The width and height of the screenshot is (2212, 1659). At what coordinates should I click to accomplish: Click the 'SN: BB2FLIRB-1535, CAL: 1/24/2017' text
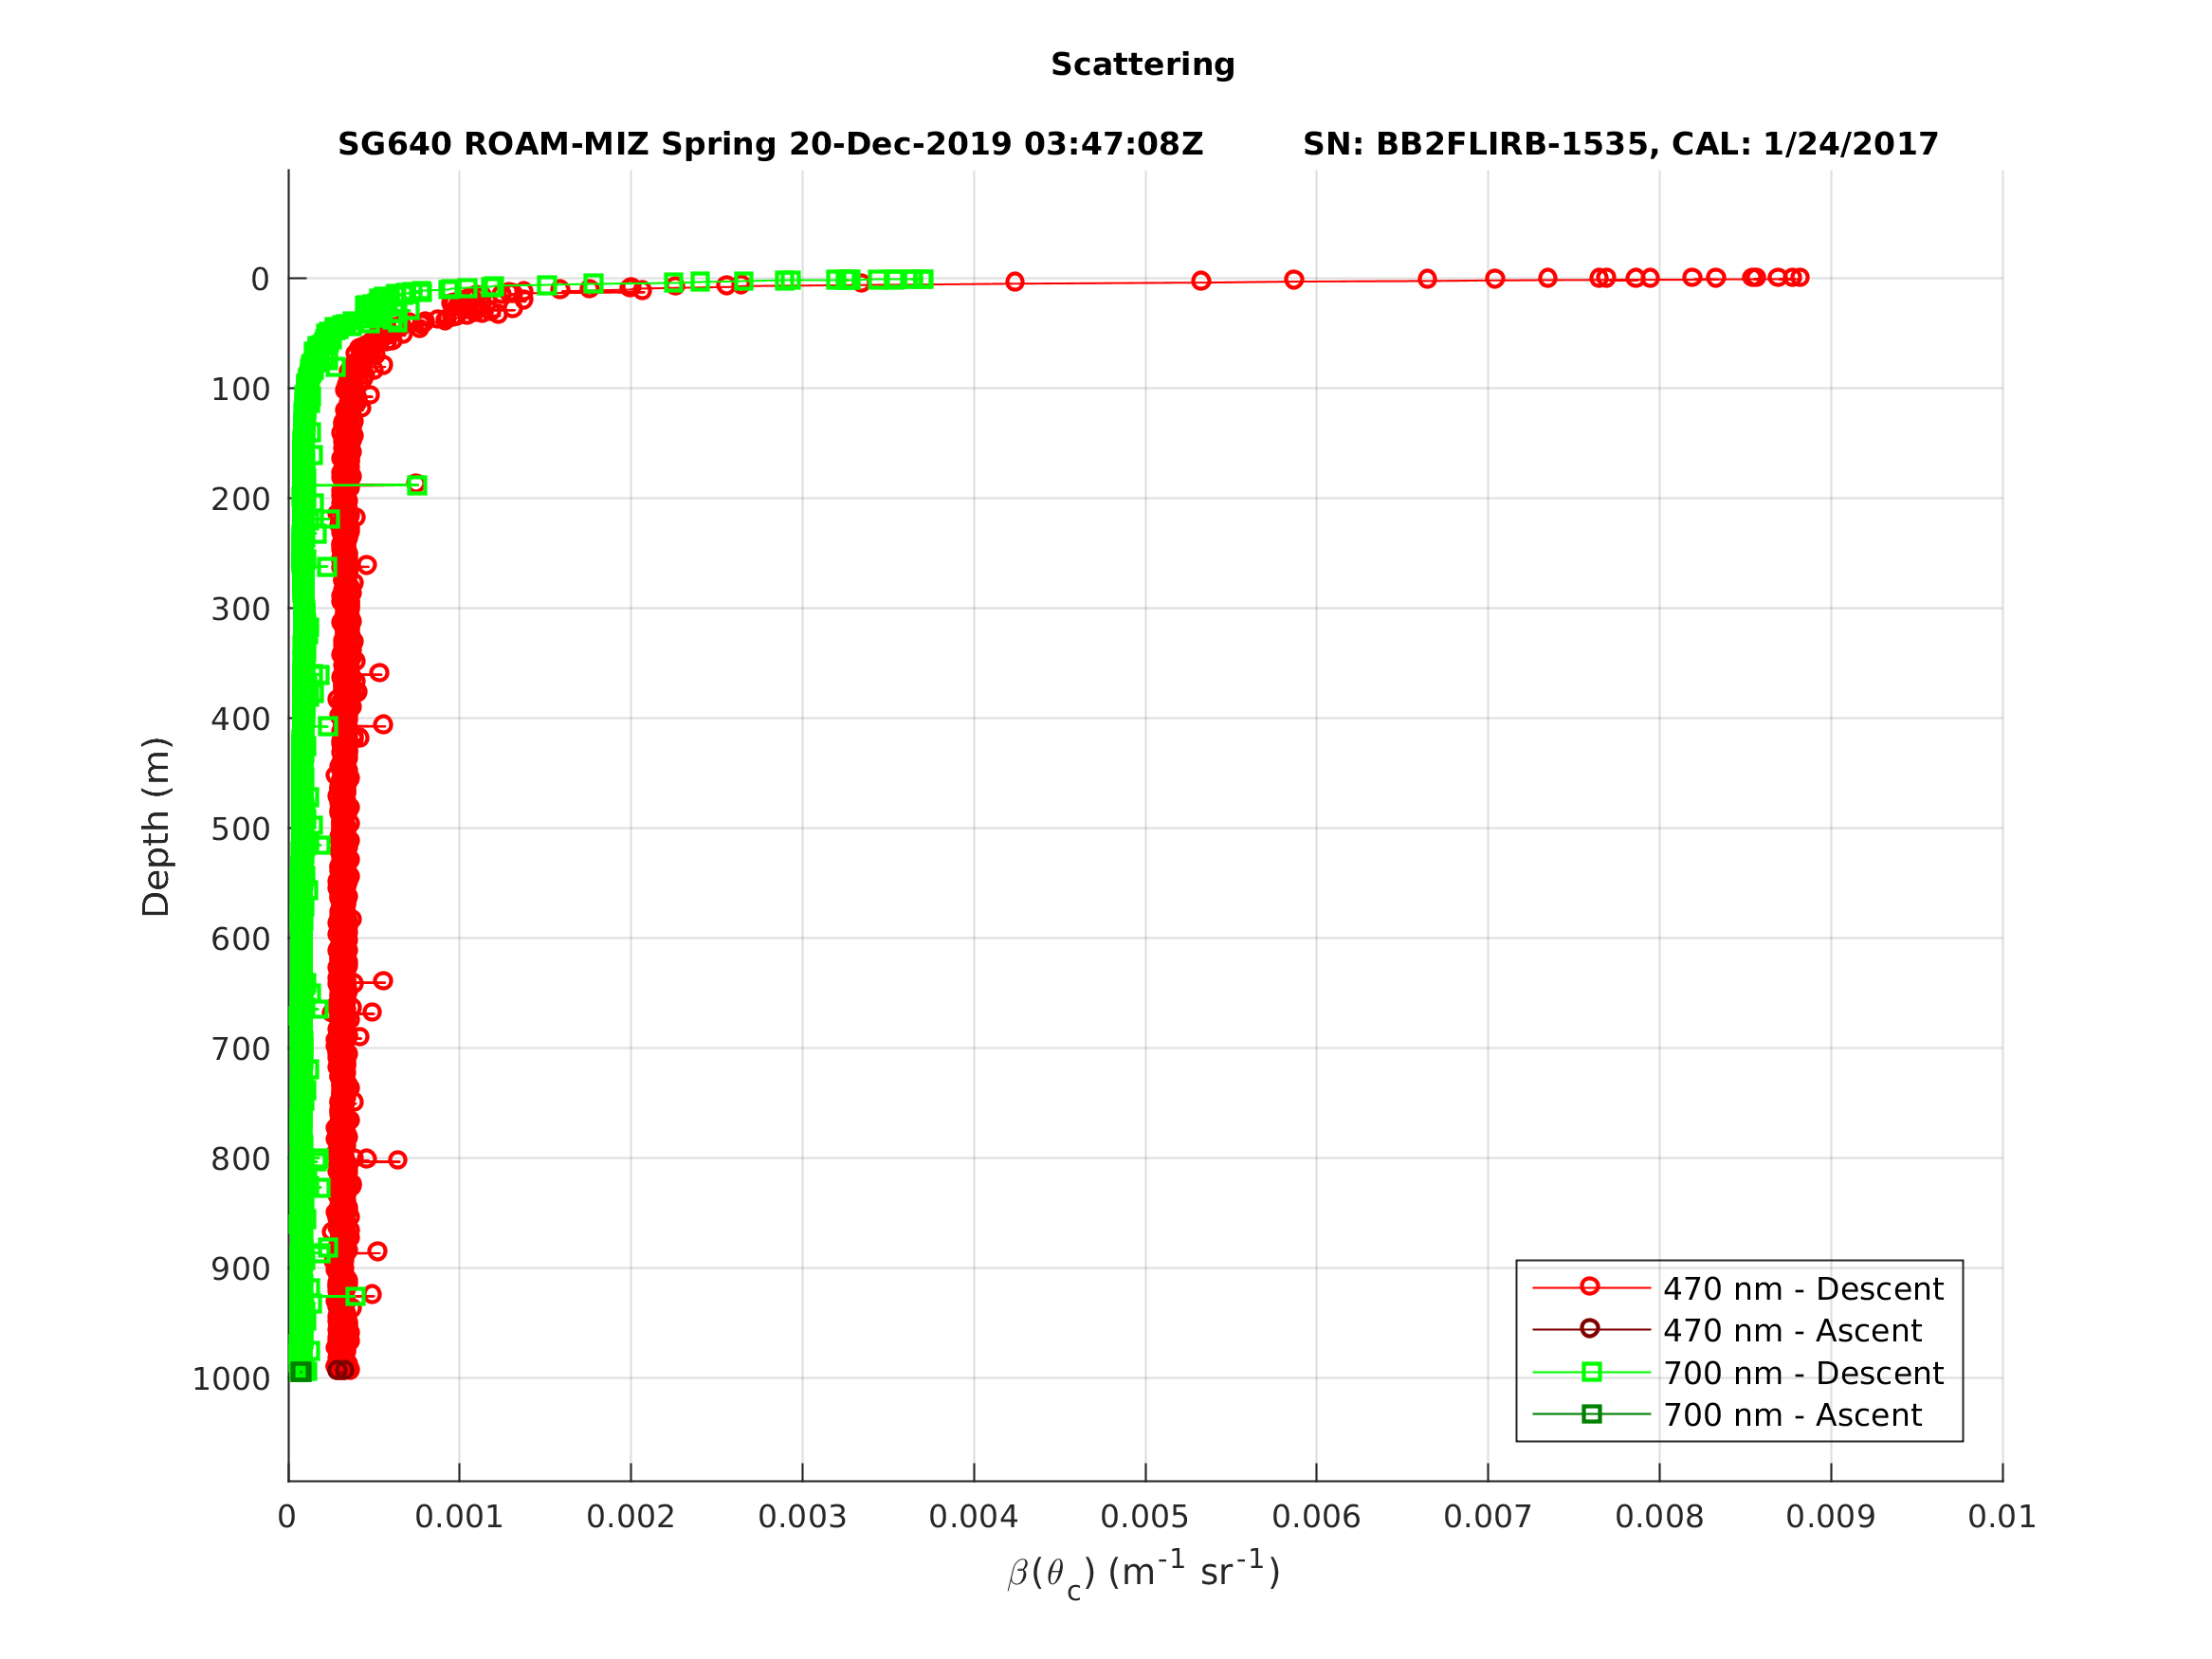click(x=1620, y=145)
